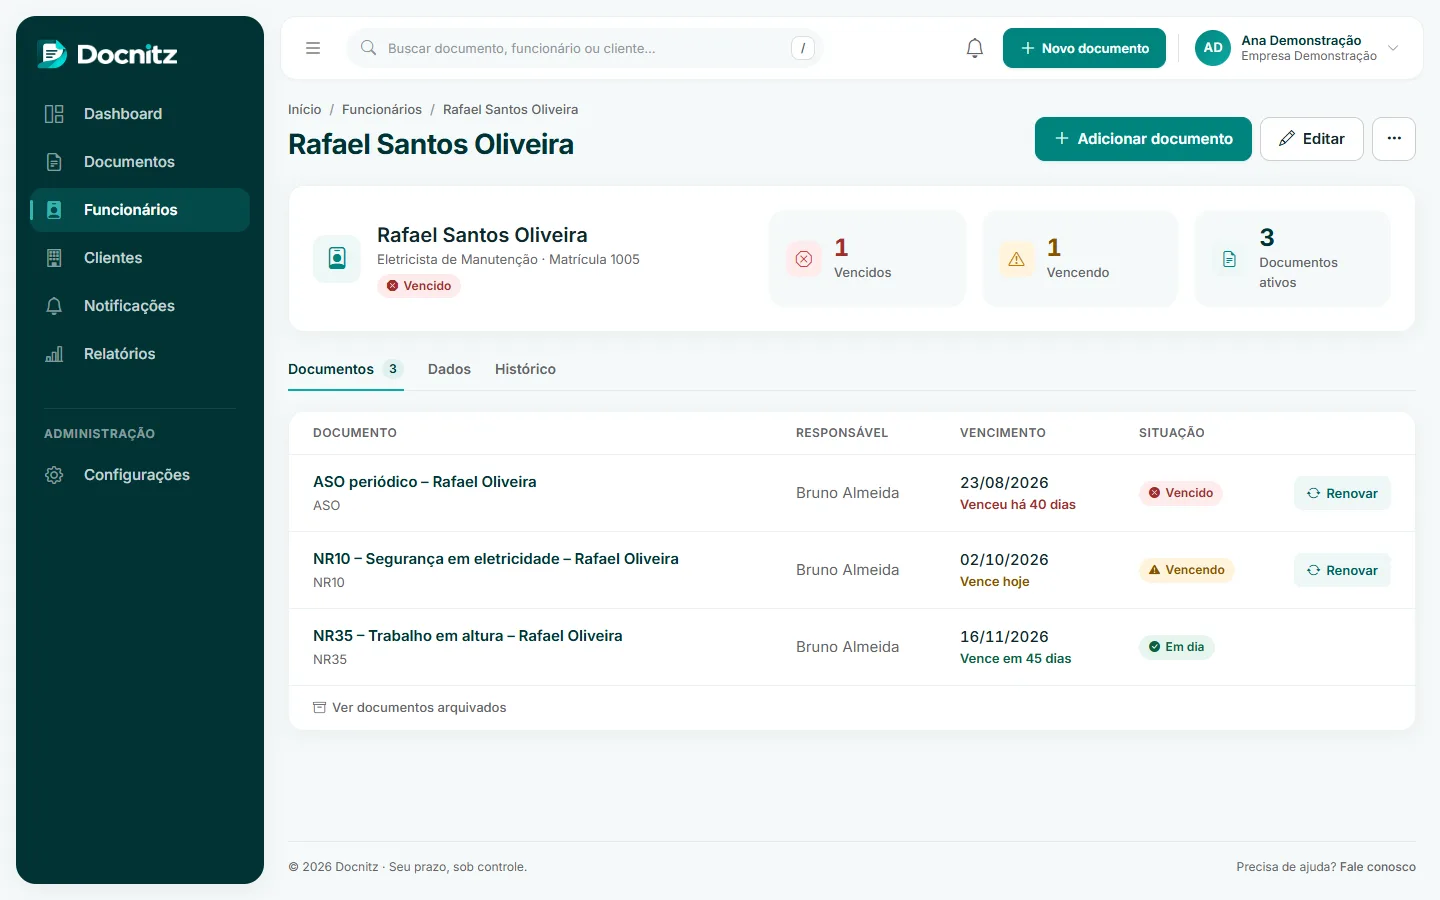
Task: Click the red Vencido badge under employee name
Action: pyautogui.click(x=419, y=286)
